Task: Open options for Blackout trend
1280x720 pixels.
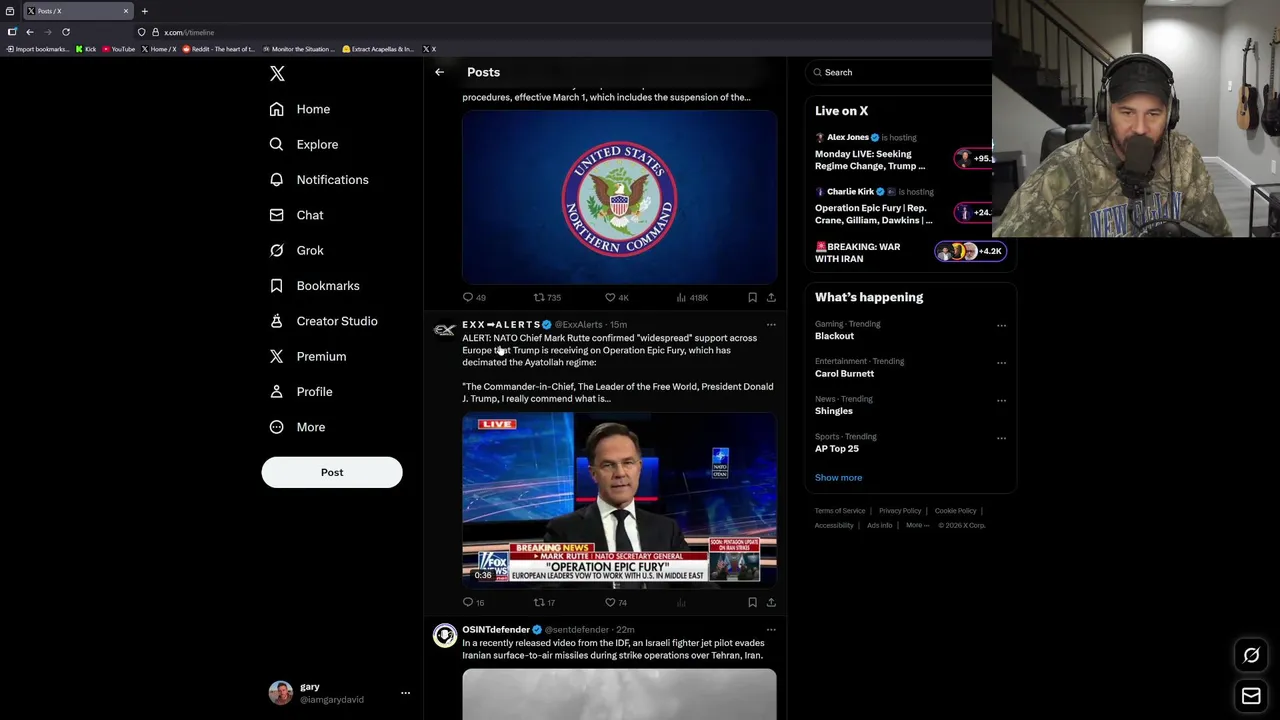Action: click(x=1001, y=325)
